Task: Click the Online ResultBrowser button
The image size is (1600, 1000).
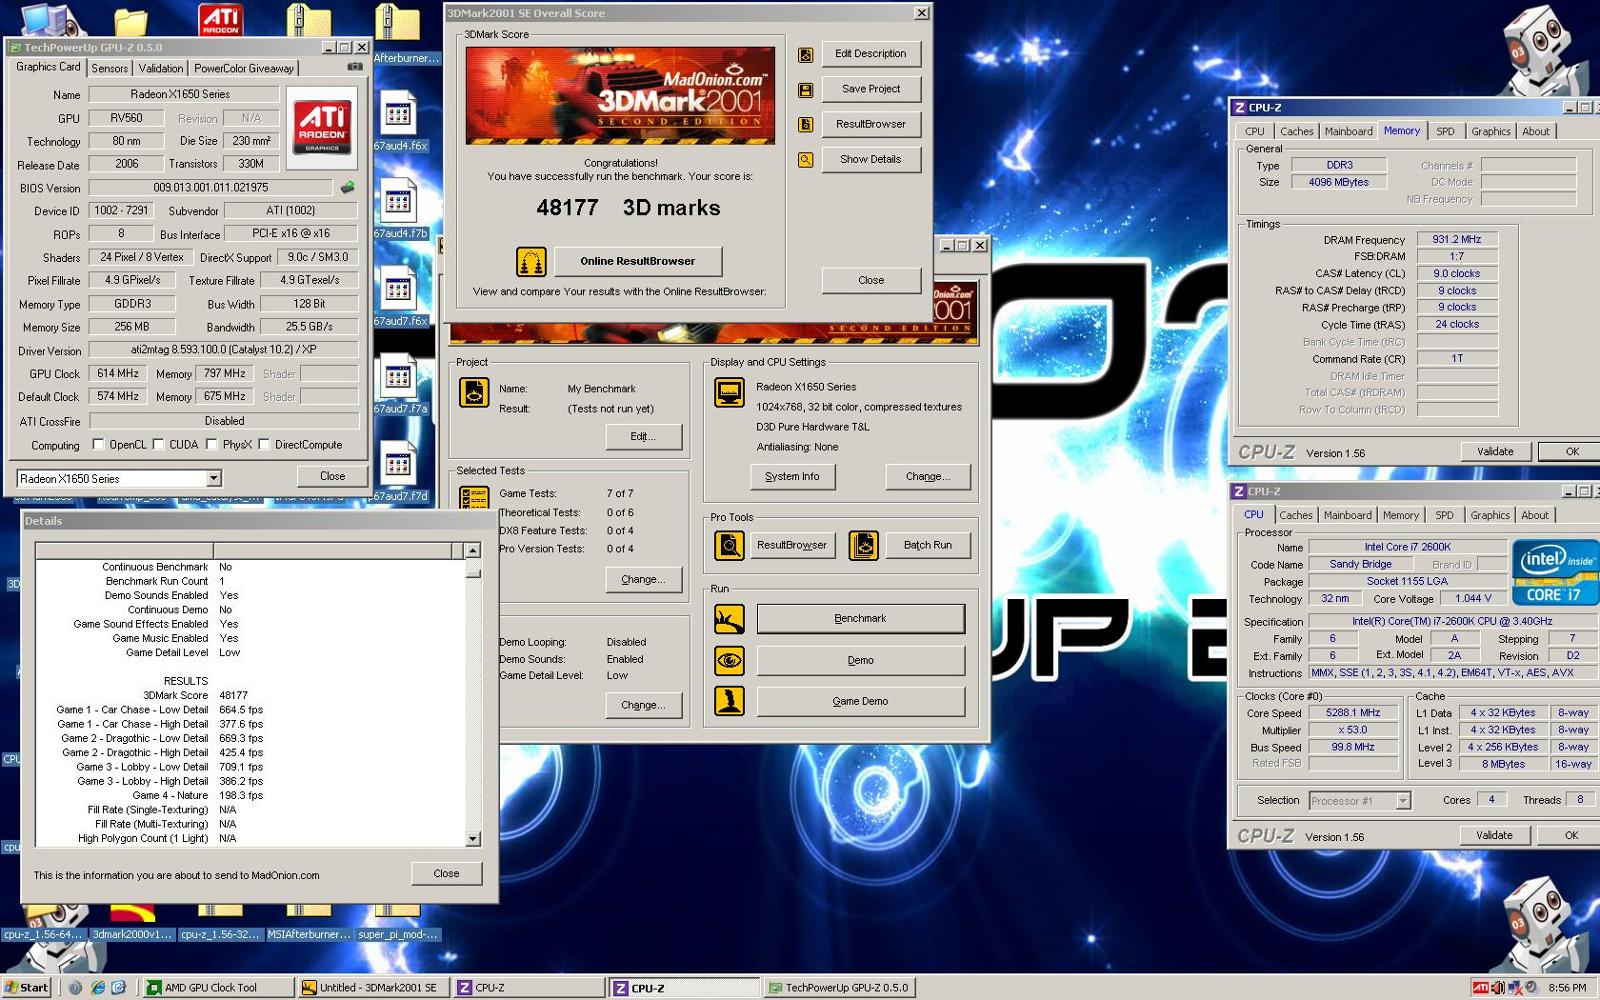Action: click(x=638, y=262)
